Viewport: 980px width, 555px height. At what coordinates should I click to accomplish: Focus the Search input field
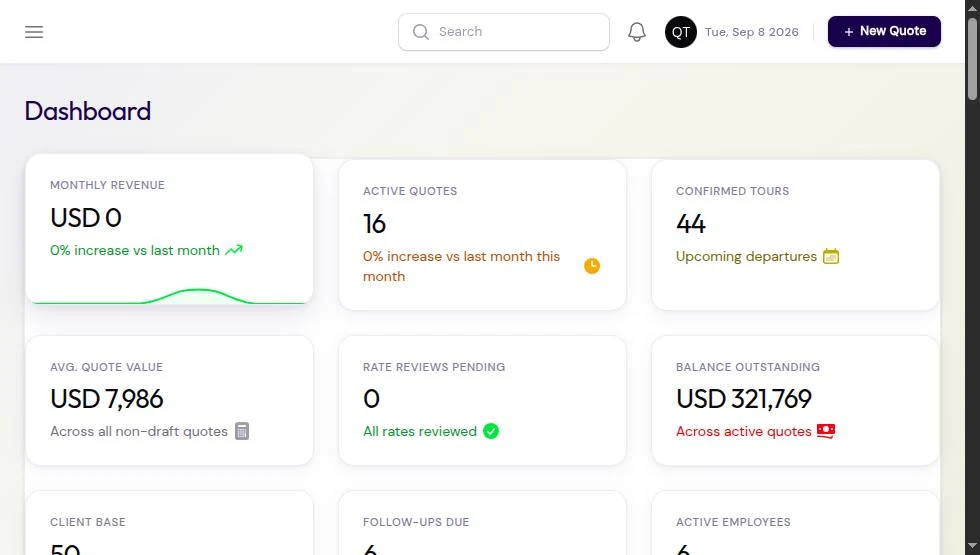(504, 32)
